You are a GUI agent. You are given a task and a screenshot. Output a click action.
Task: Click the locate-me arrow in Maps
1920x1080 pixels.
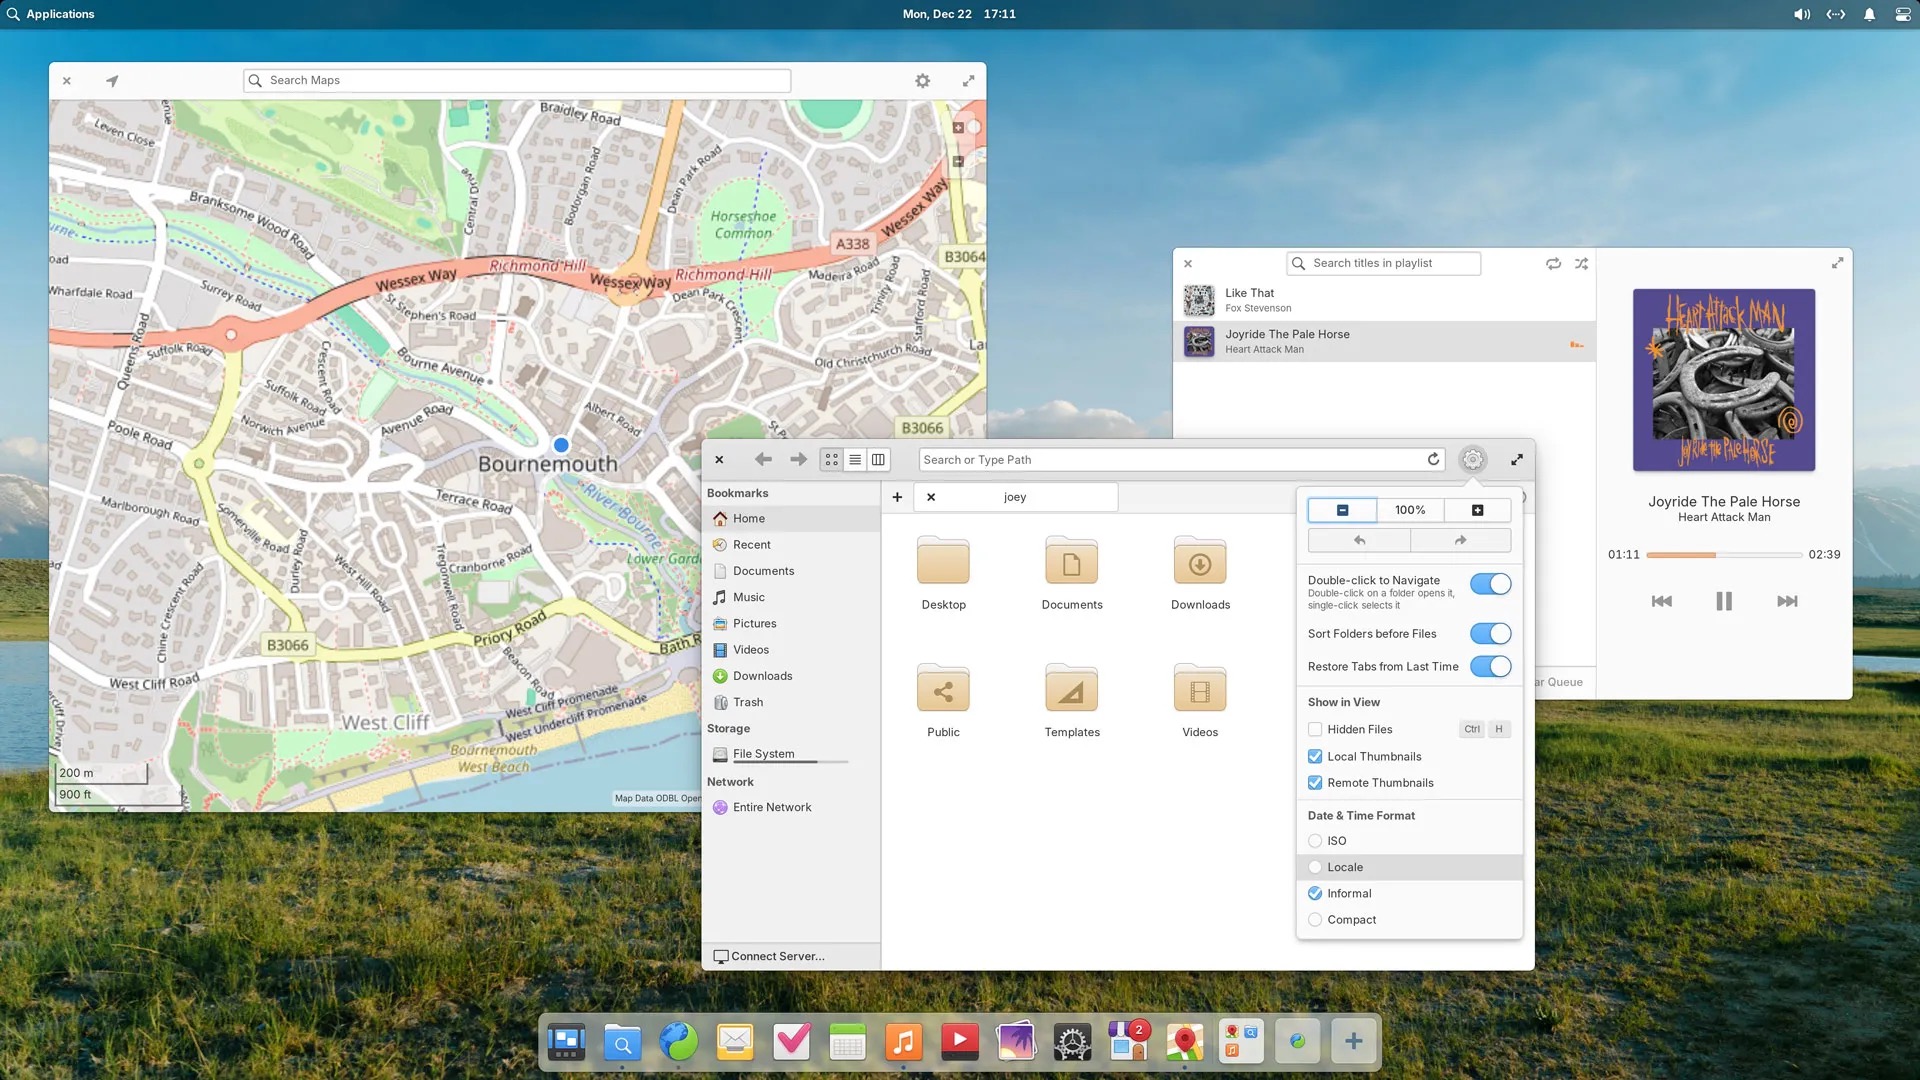pos(112,81)
